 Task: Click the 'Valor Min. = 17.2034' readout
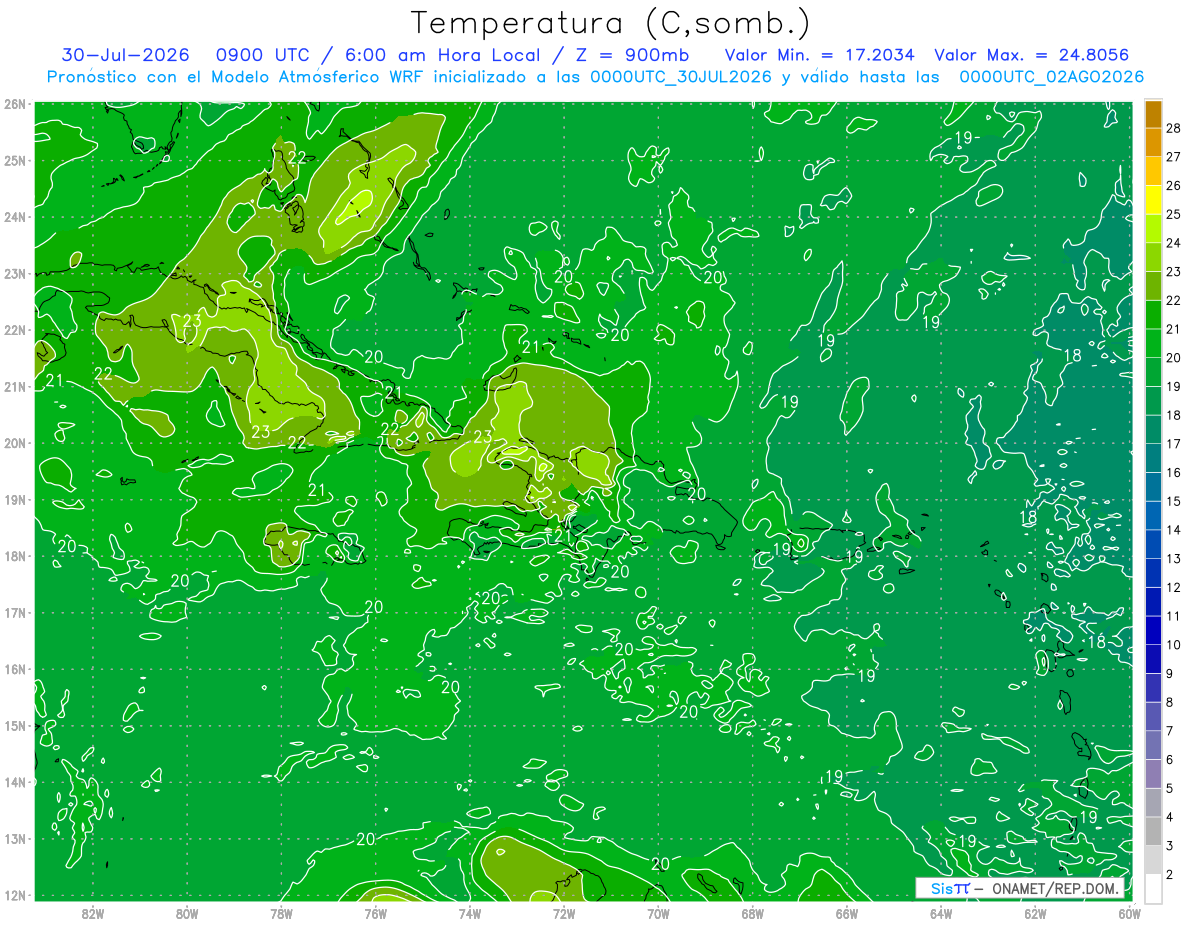(x=819, y=55)
